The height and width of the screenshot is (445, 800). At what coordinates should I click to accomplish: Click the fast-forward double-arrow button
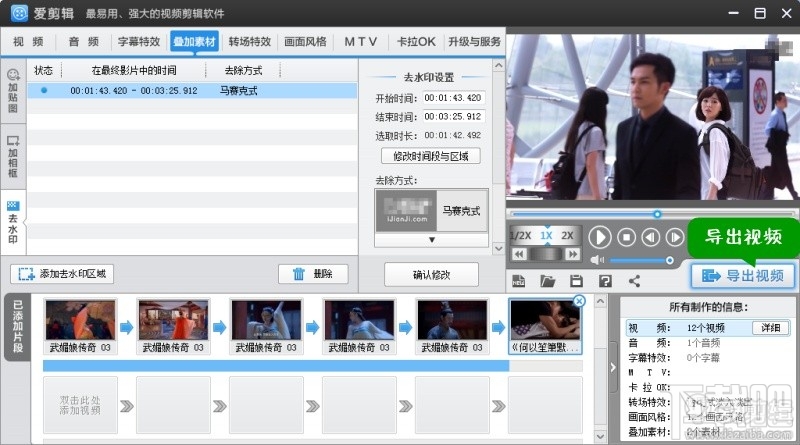pyautogui.click(x=573, y=254)
